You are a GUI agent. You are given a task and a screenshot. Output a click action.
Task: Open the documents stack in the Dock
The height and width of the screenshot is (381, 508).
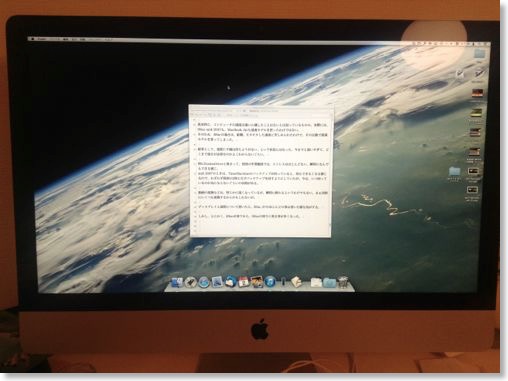(316, 283)
